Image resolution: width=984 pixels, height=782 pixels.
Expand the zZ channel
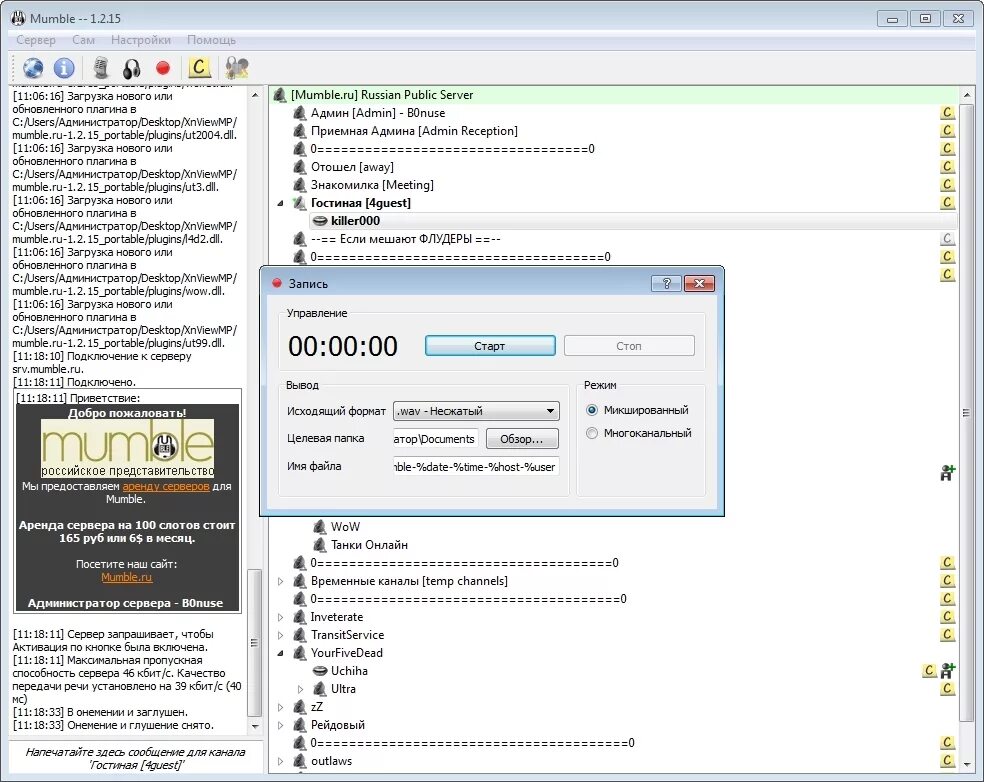281,707
